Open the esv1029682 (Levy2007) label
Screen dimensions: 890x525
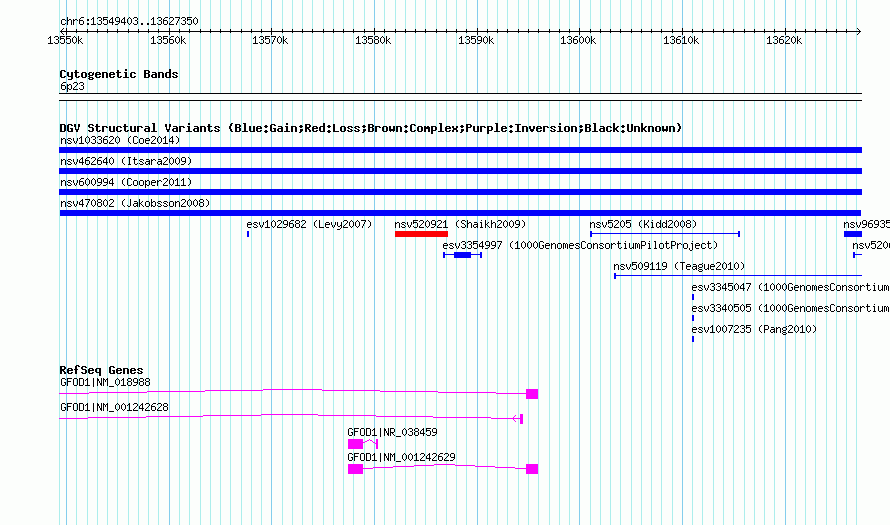(309, 224)
